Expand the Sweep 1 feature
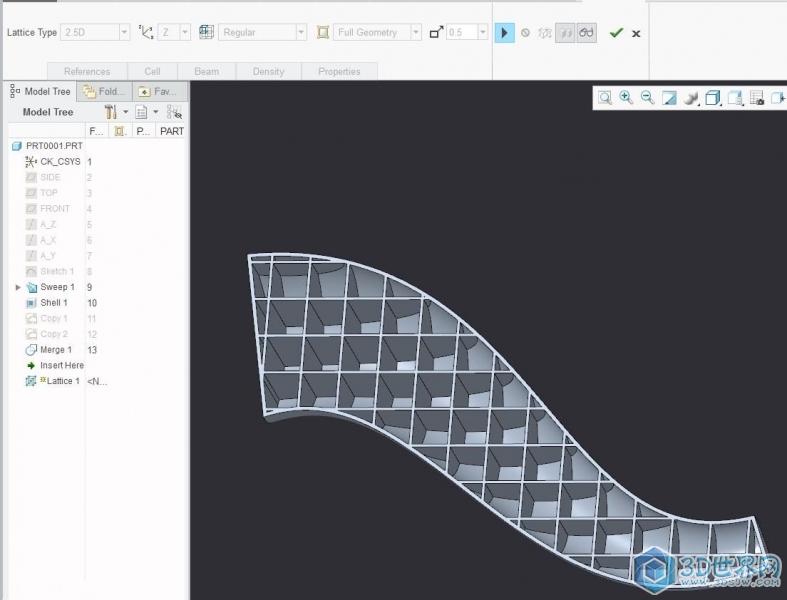This screenshot has height=600, width=787. 18,287
